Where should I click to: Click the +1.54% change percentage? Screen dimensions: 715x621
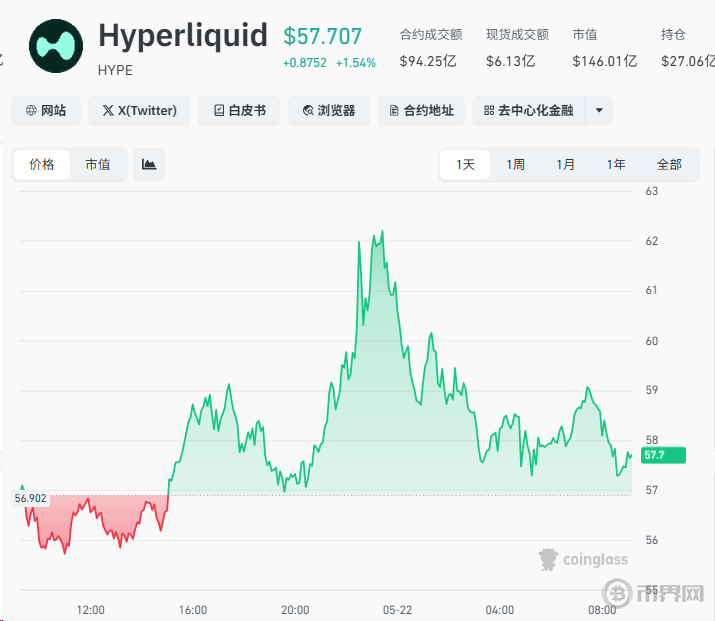pyautogui.click(x=356, y=63)
